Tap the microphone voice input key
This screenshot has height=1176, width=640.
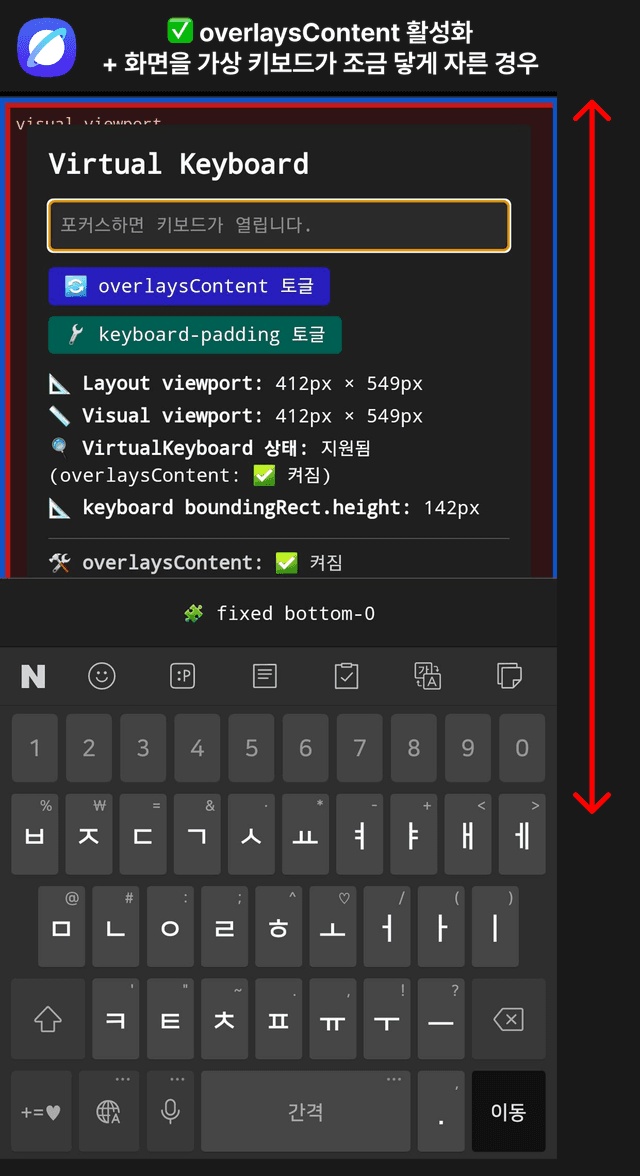(x=170, y=1111)
